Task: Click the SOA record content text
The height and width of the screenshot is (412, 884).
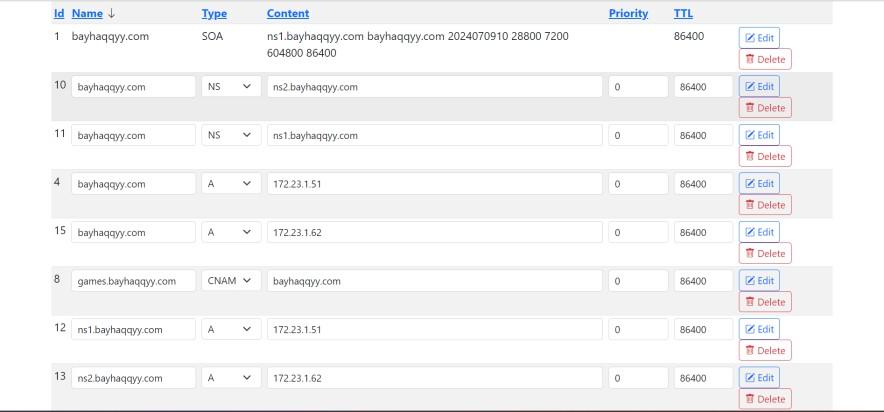Action: 418,45
